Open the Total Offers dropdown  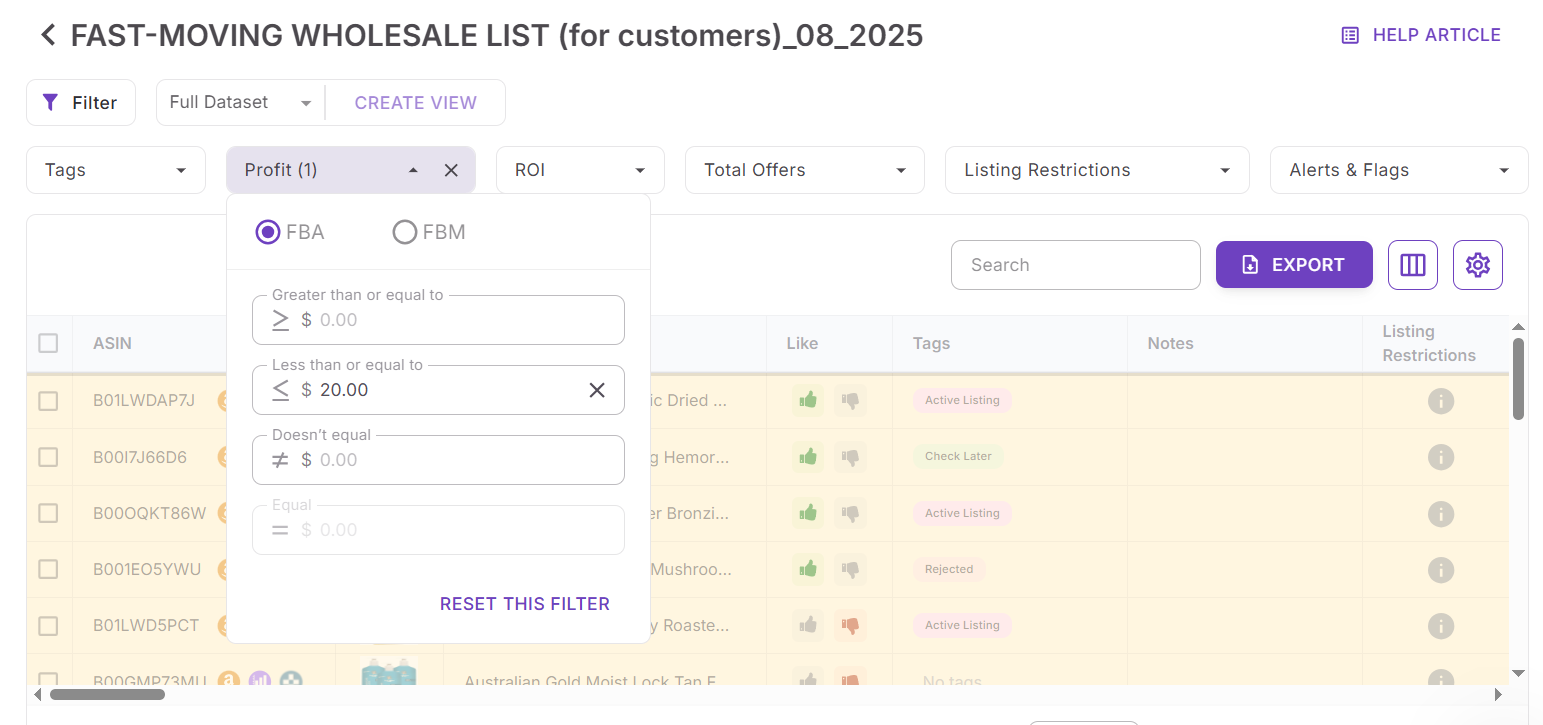(x=804, y=170)
